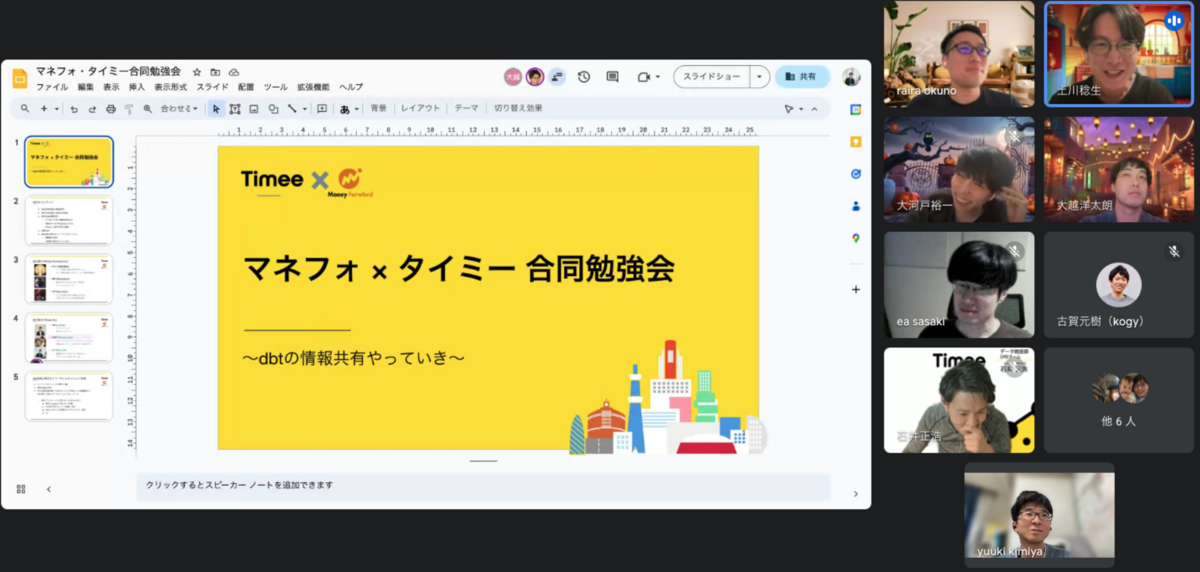Image resolution: width=1200 pixels, height=572 pixels.
Task: Switch to grid view icon at bottom left
Action: point(21,489)
